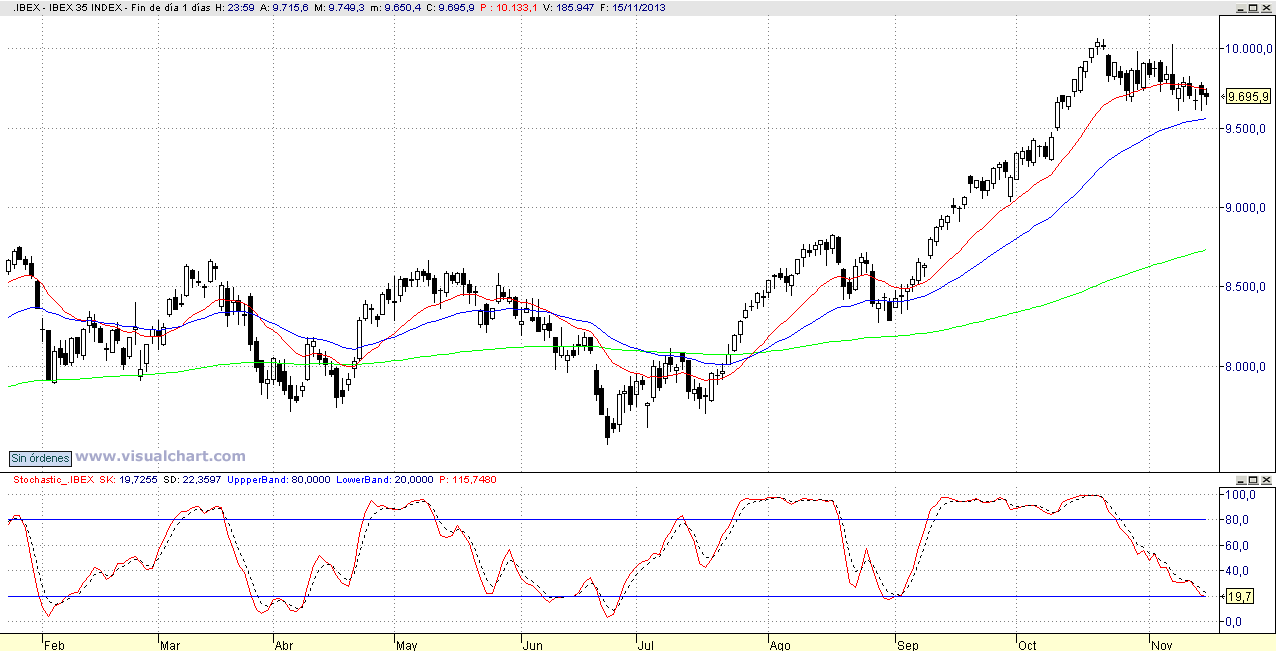Click the '9.500,0' price axis label
This screenshot has height=651, width=1276.
click(x=1246, y=128)
